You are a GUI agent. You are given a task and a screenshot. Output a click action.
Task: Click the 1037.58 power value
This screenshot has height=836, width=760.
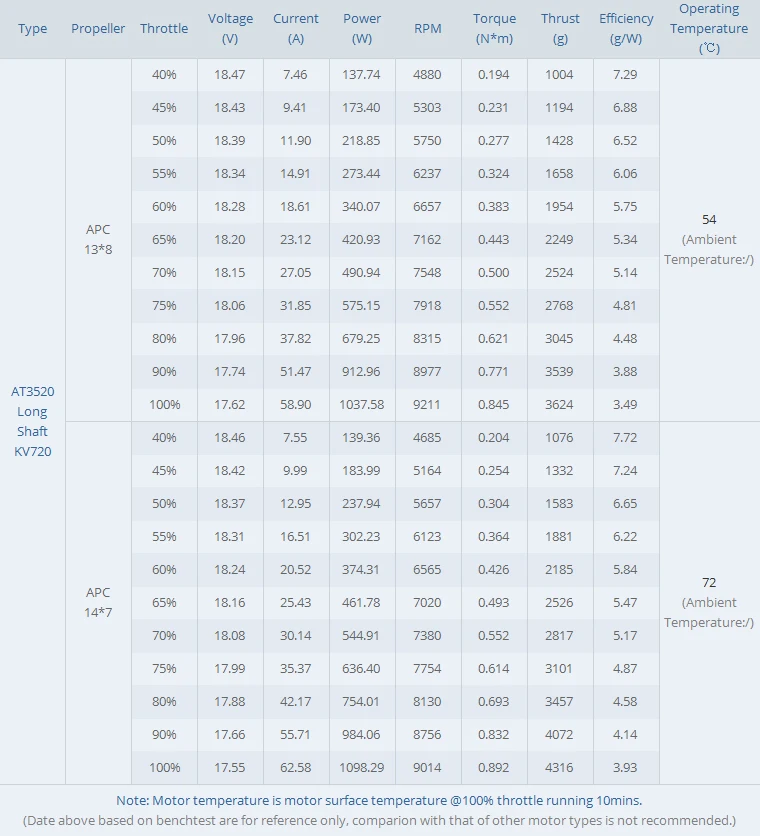point(362,405)
